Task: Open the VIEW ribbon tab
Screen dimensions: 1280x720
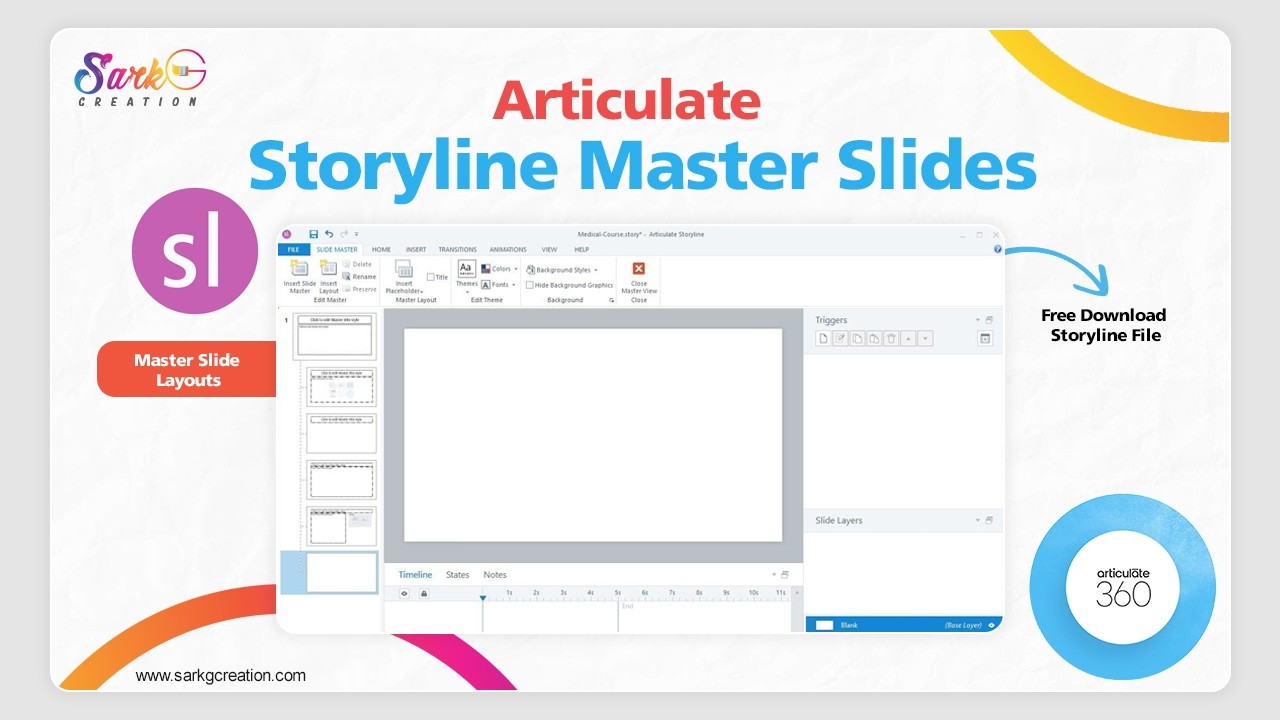Action: pyautogui.click(x=549, y=249)
